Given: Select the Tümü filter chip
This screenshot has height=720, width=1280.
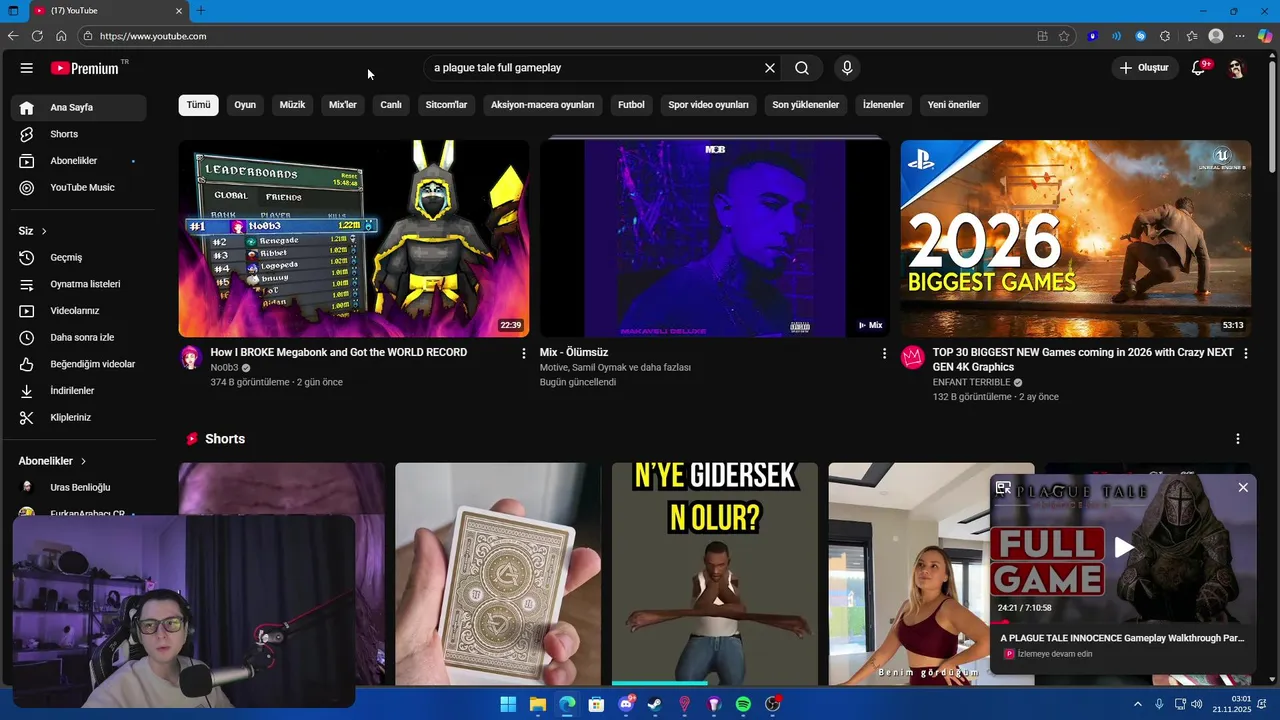Looking at the screenshot, I should click(x=199, y=104).
